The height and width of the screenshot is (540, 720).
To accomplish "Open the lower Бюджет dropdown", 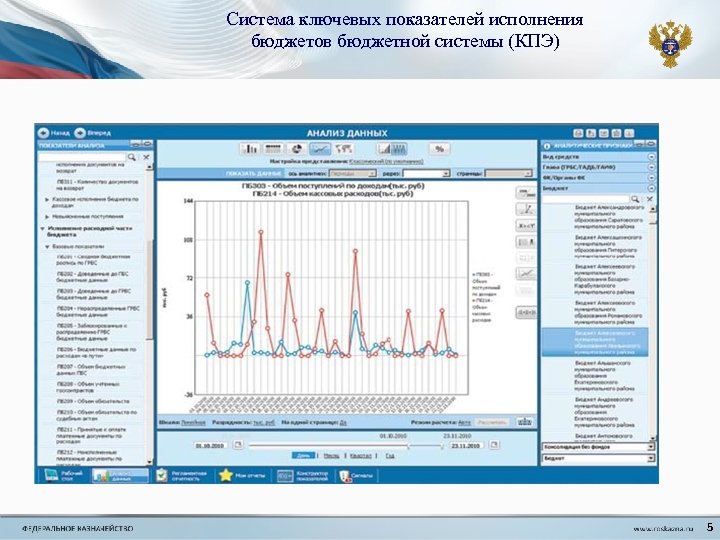I will 598,458.
